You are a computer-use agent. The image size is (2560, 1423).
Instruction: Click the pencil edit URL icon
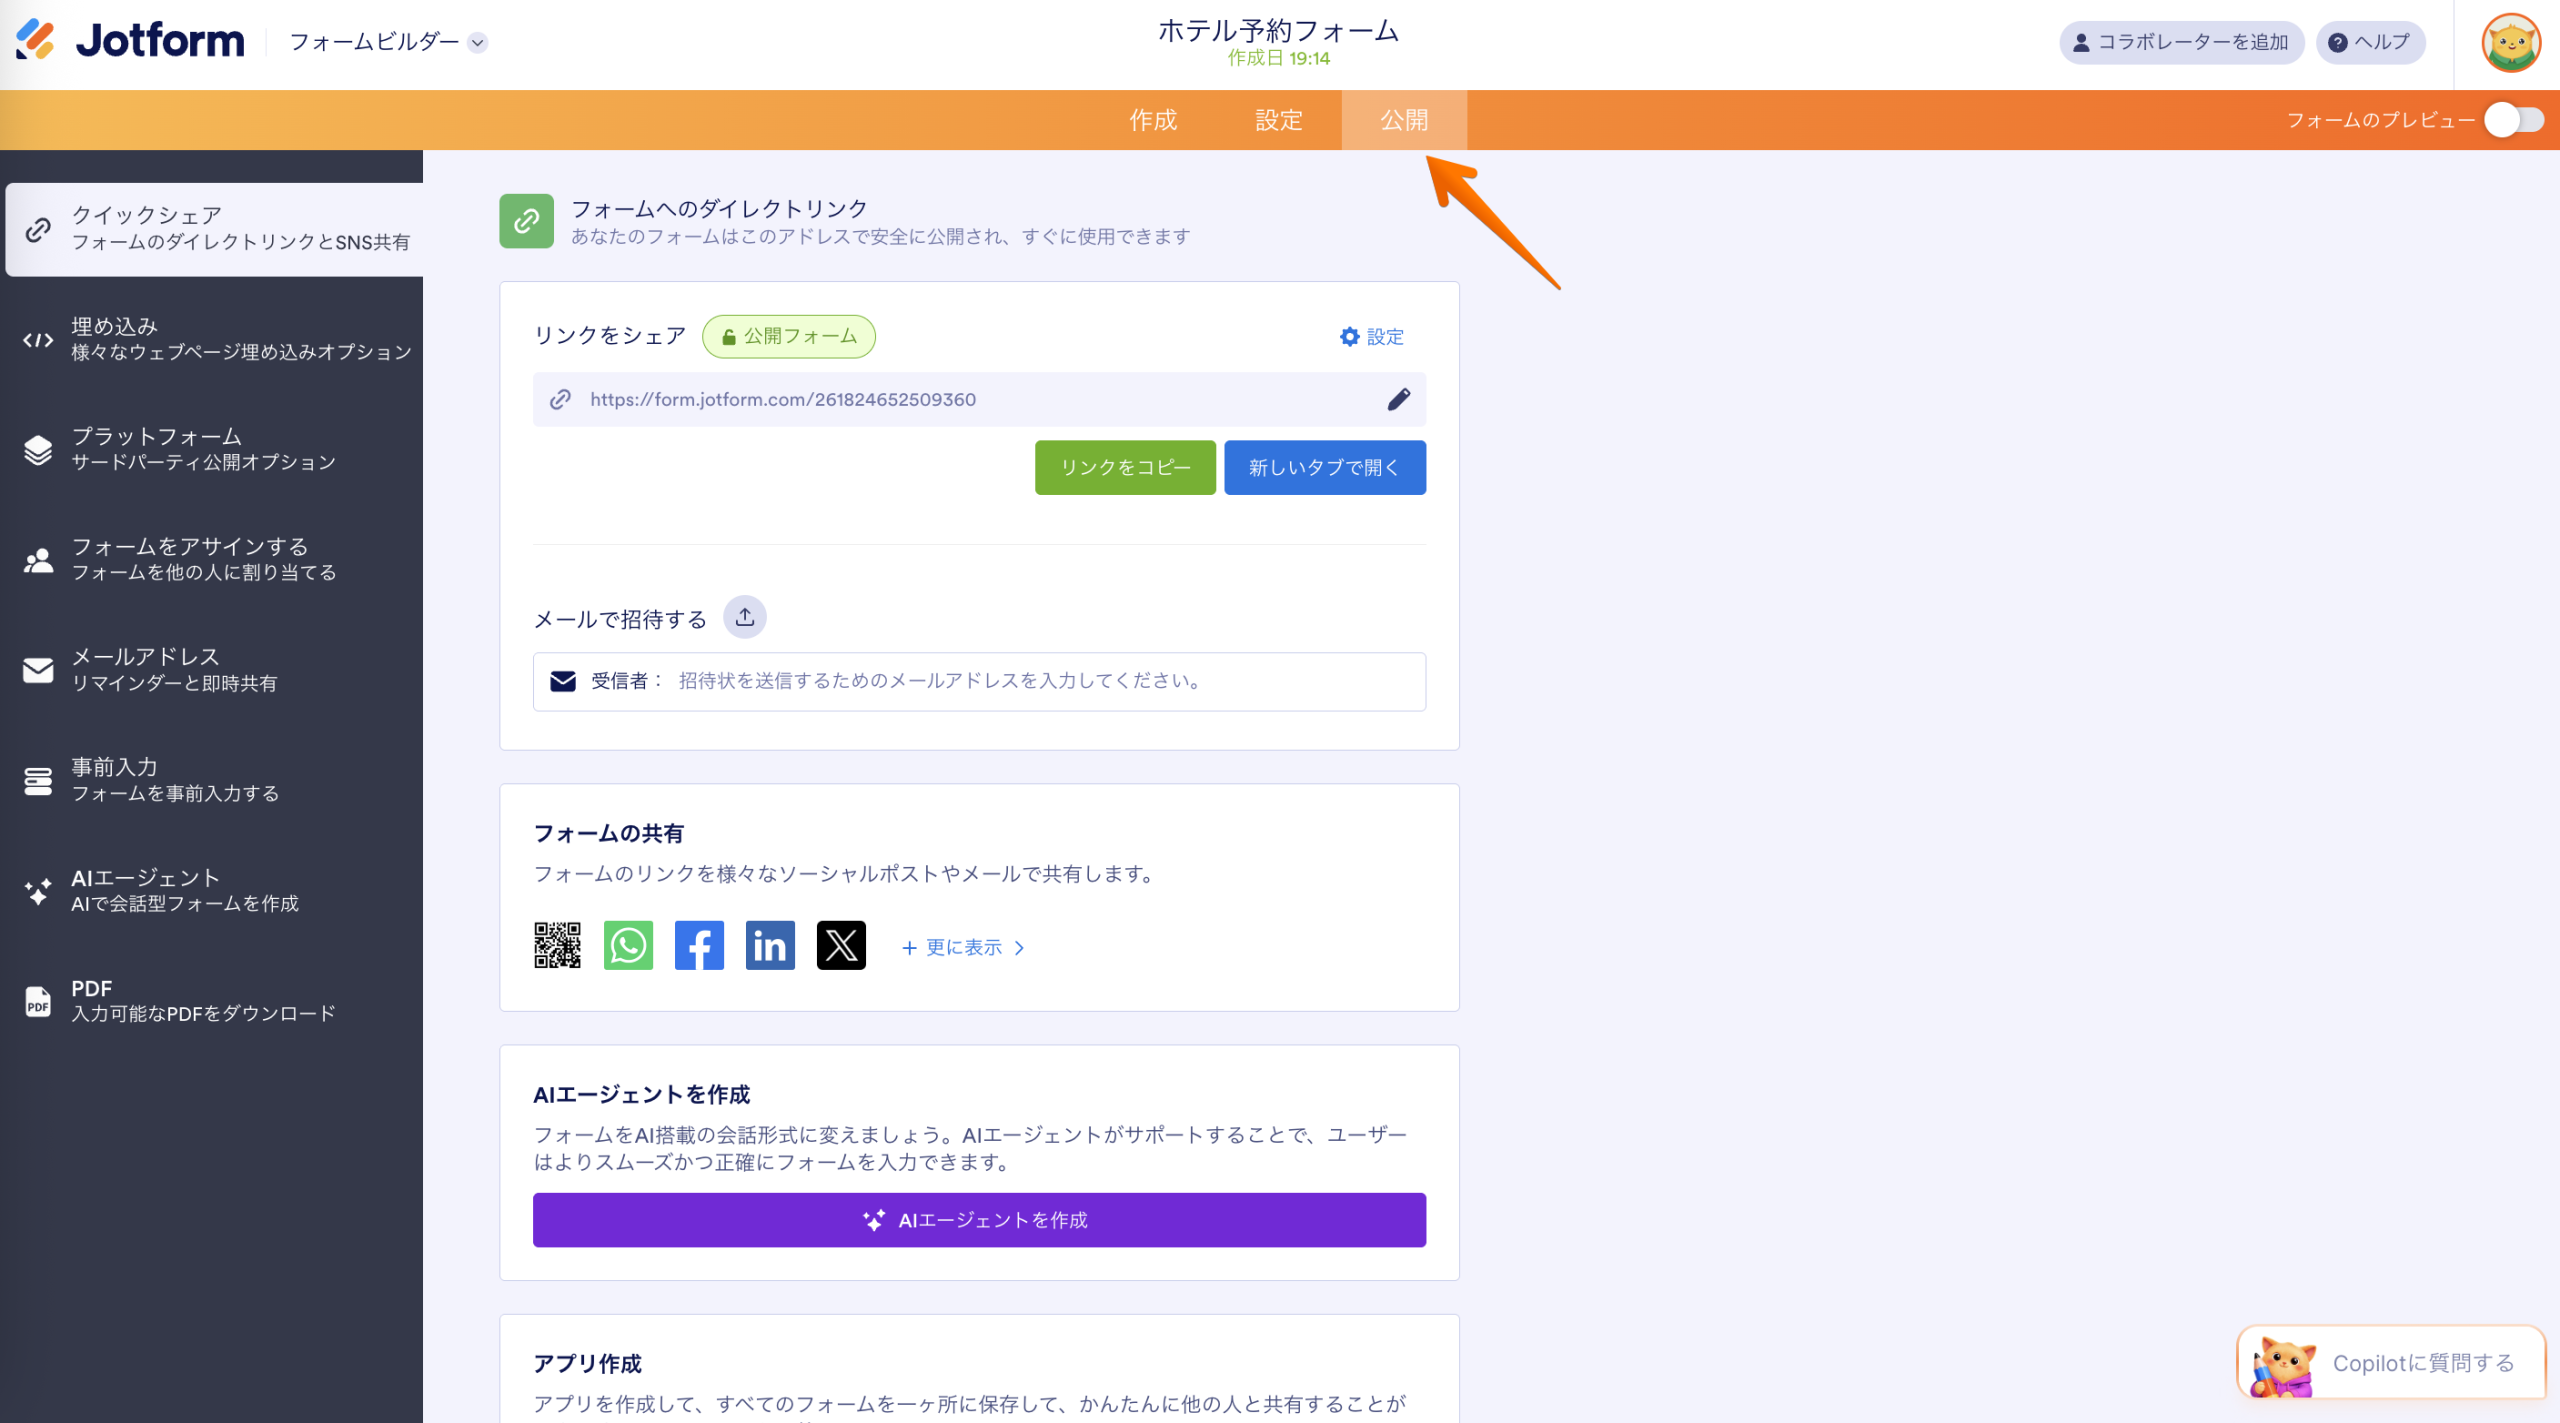[x=1398, y=400]
